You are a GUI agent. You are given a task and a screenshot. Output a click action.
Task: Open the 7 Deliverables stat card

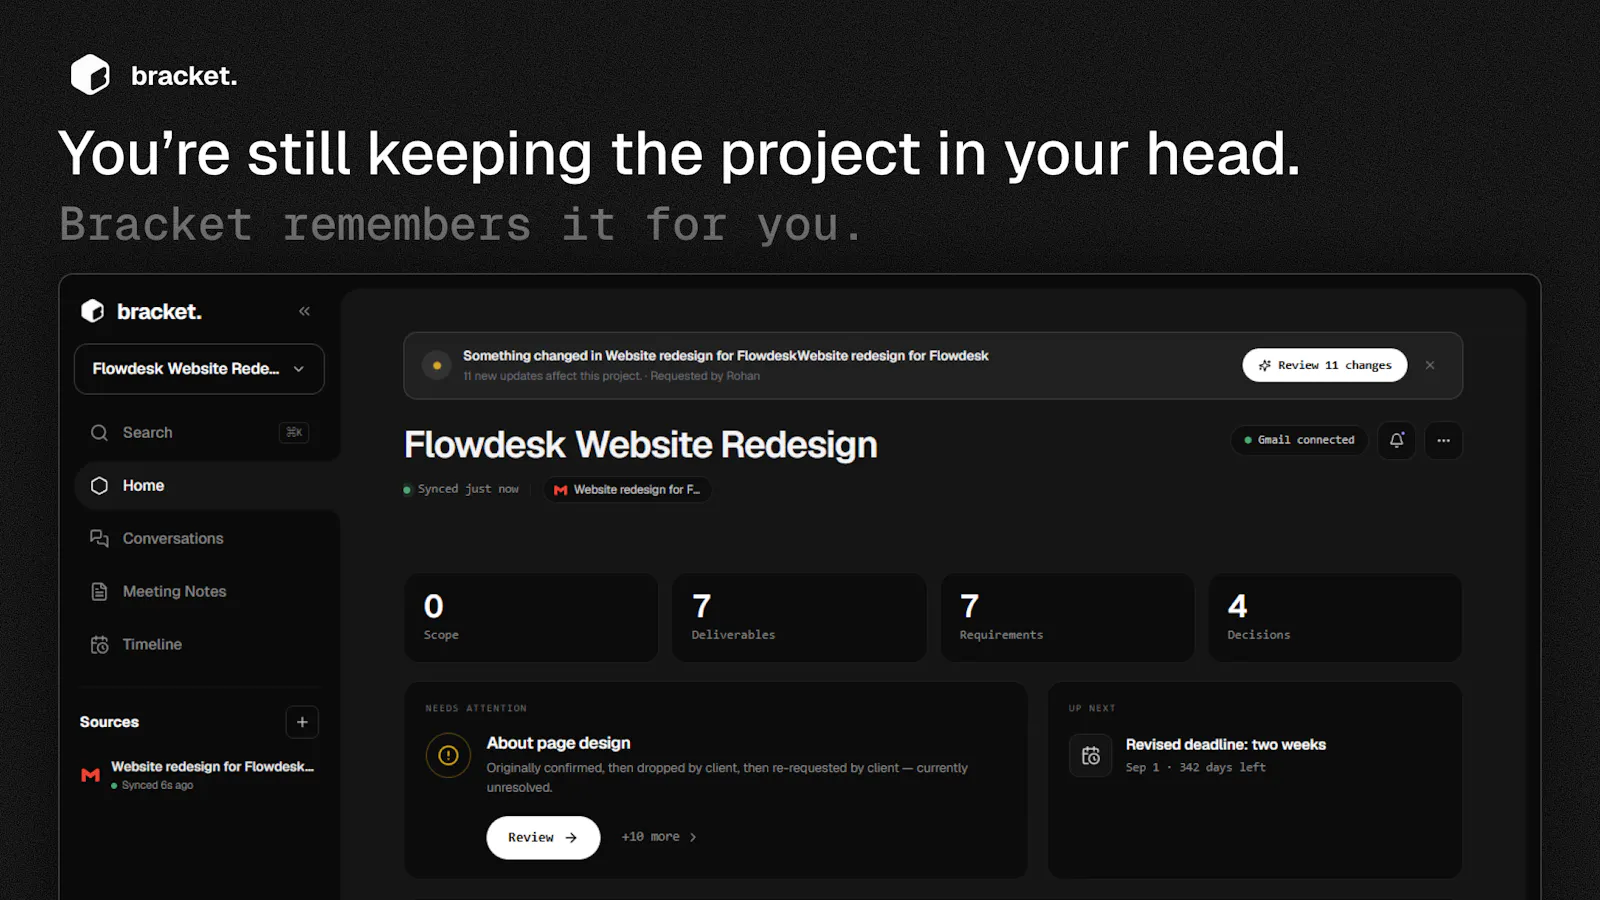[799, 617]
